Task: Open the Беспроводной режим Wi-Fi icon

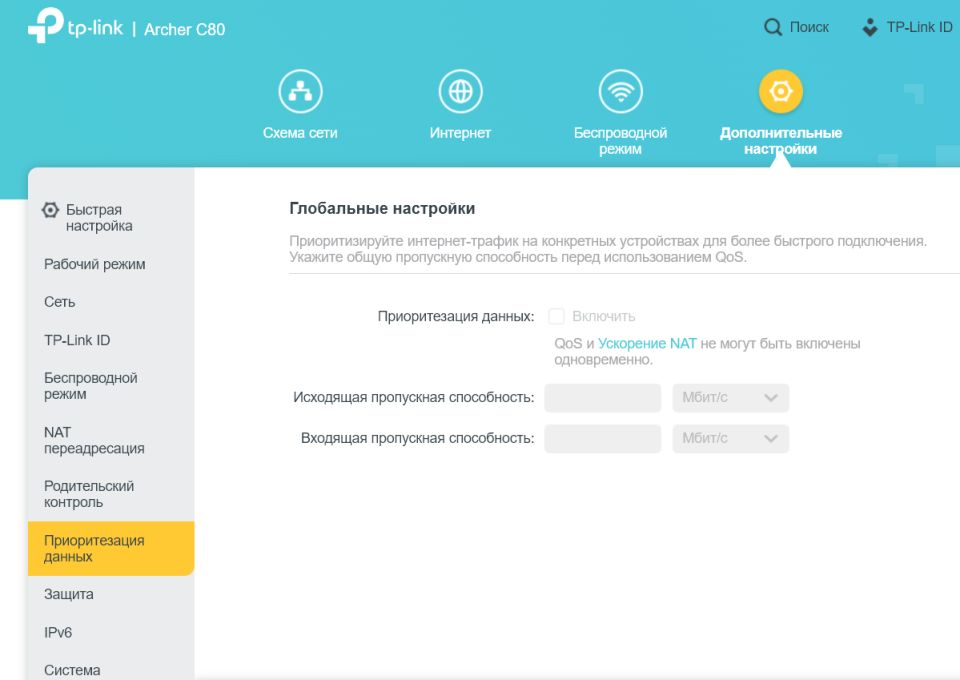Action: (620, 92)
